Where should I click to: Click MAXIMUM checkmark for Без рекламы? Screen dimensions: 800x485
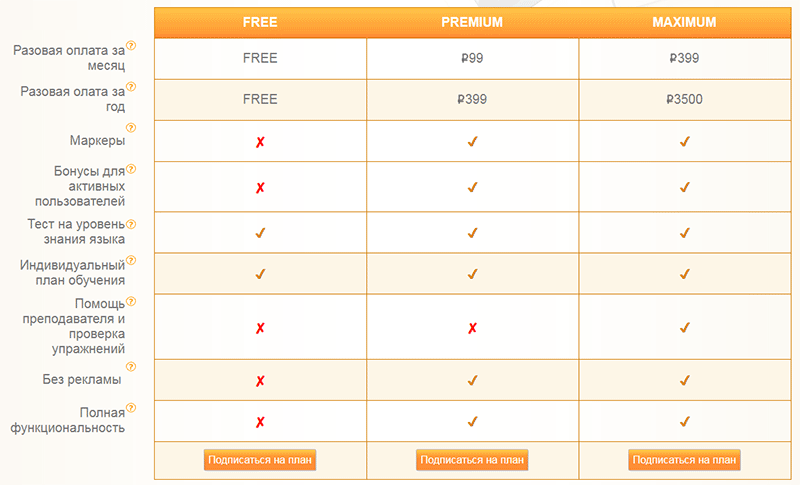[685, 380]
